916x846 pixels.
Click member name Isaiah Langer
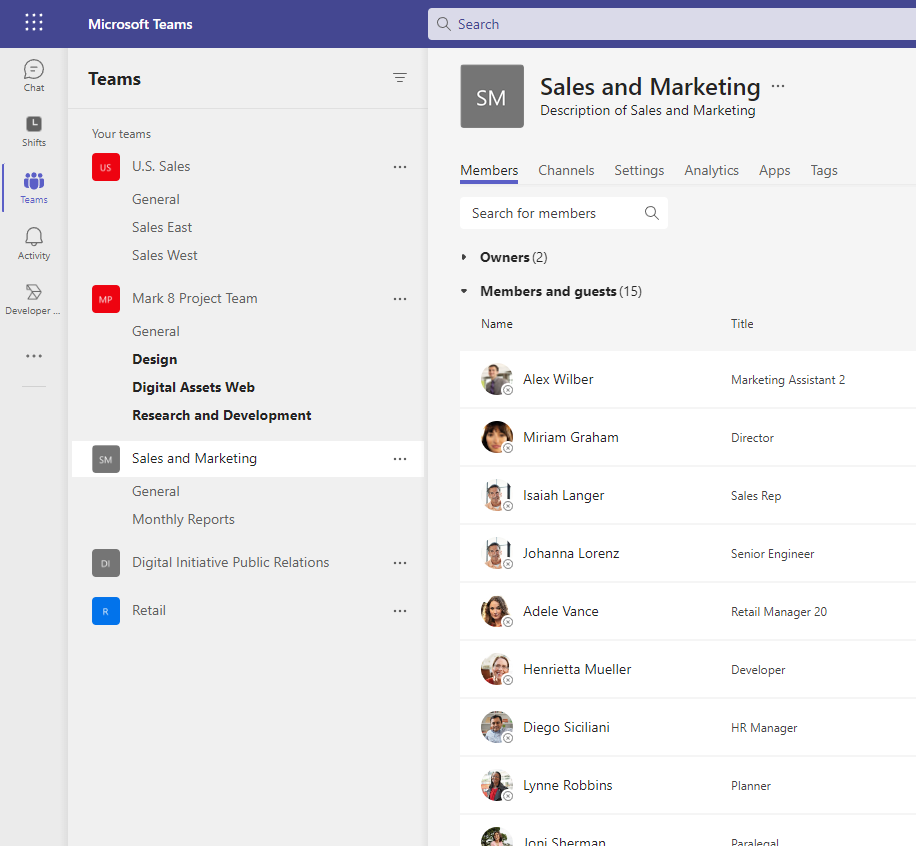[x=564, y=495]
